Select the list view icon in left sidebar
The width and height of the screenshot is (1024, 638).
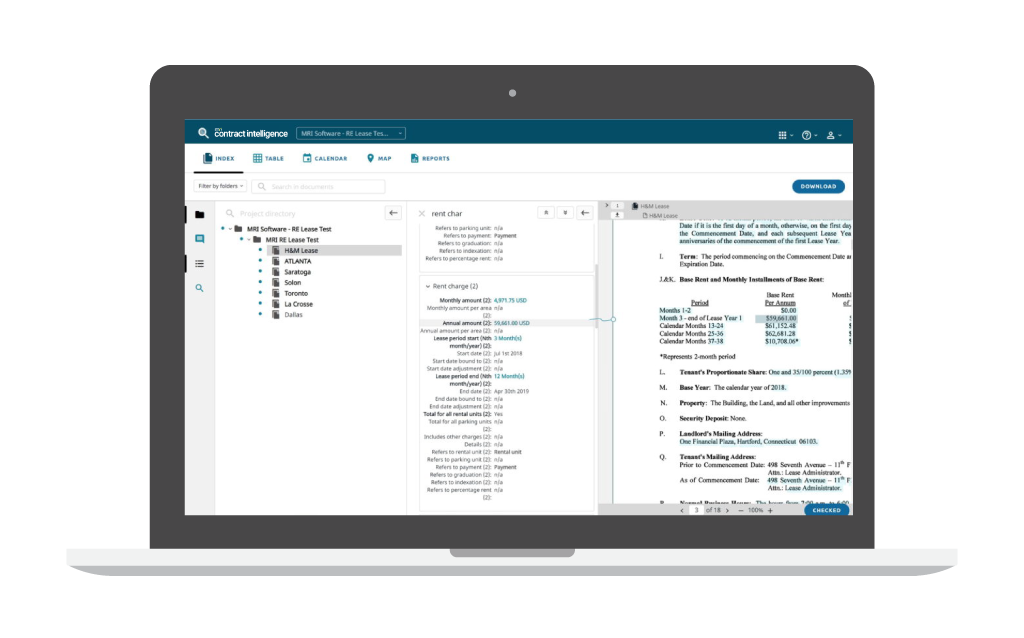click(200, 263)
